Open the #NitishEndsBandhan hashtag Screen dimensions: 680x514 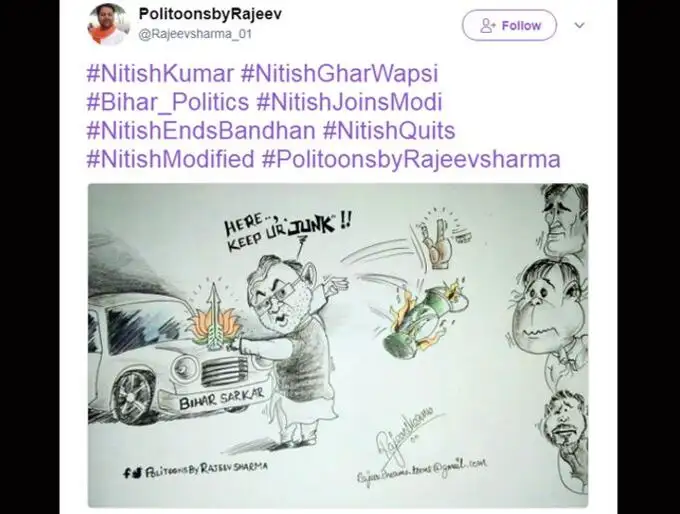(x=201, y=131)
